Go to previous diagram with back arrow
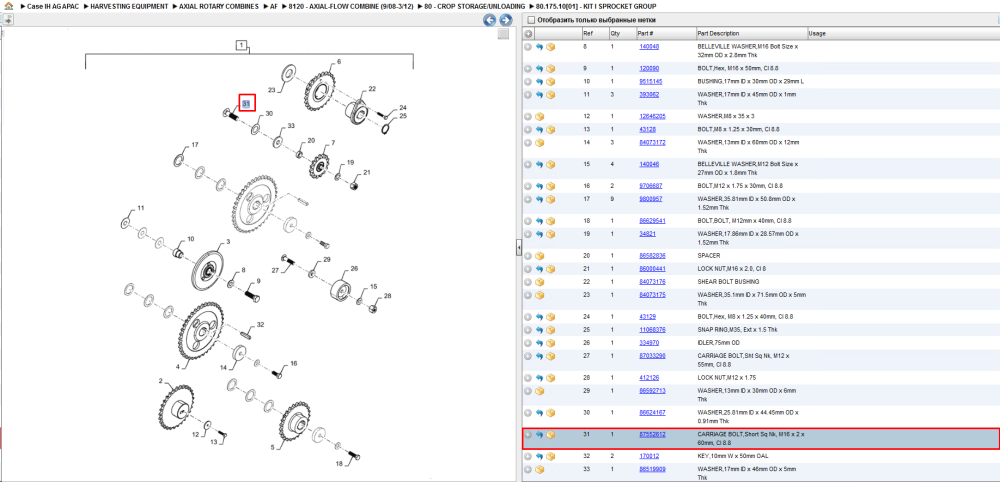 coord(490,20)
